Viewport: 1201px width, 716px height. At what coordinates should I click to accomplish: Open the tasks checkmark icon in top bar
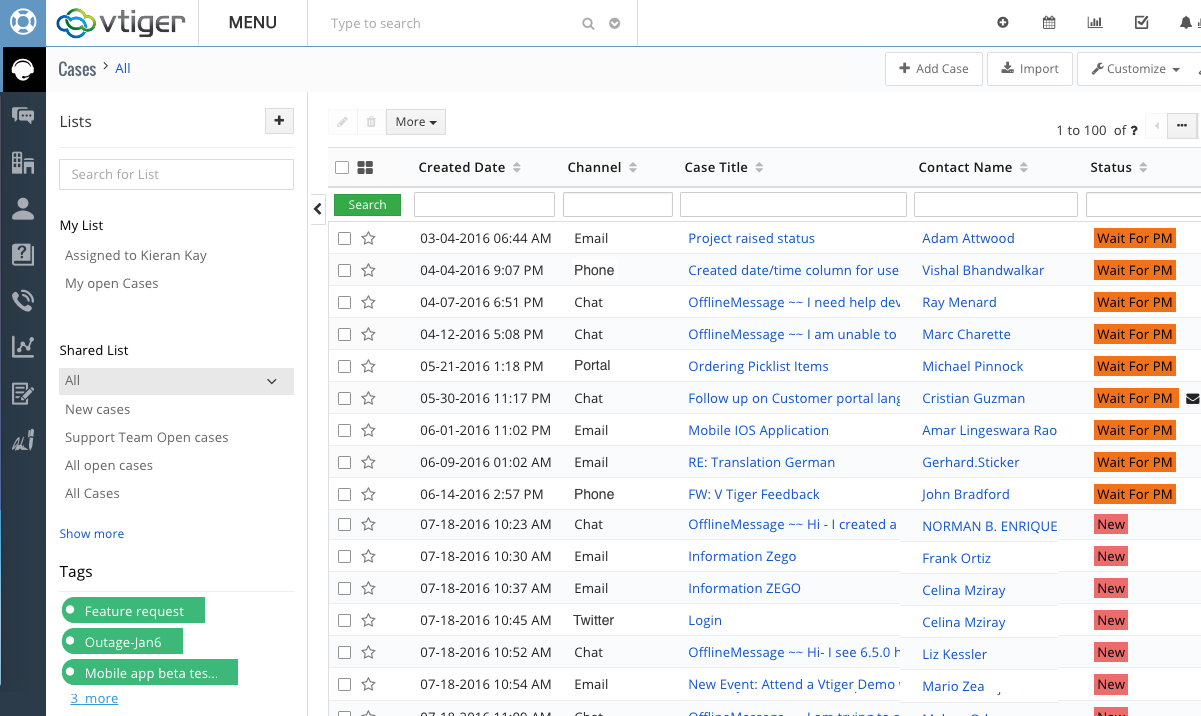[x=1141, y=23]
